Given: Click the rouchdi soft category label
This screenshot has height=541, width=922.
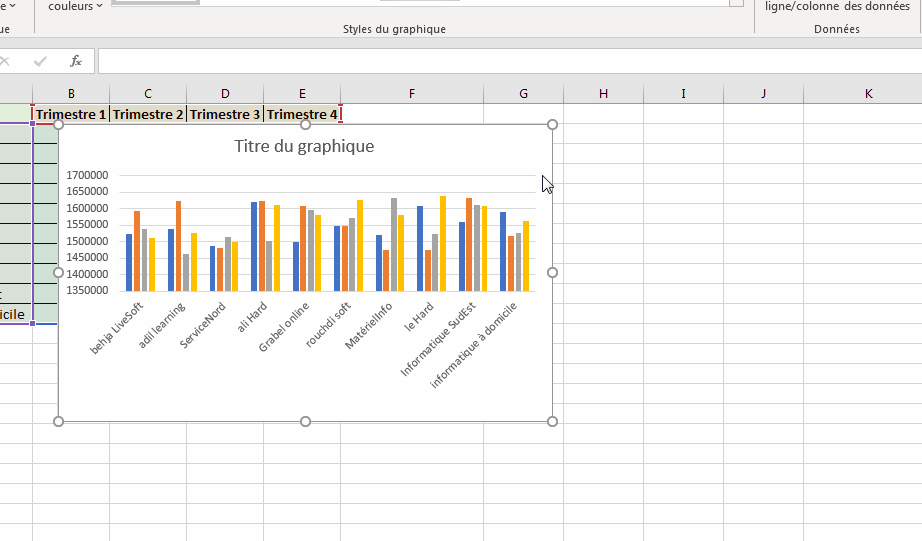Looking at the screenshot, I should 328,325.
